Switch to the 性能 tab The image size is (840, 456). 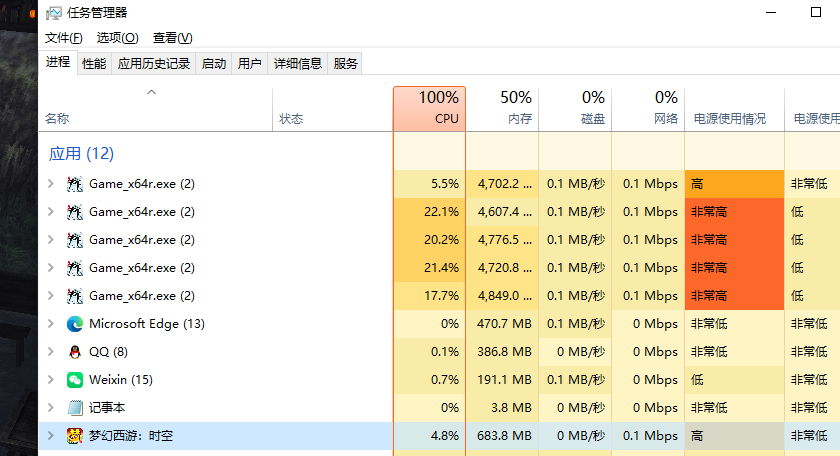(94, 63)
